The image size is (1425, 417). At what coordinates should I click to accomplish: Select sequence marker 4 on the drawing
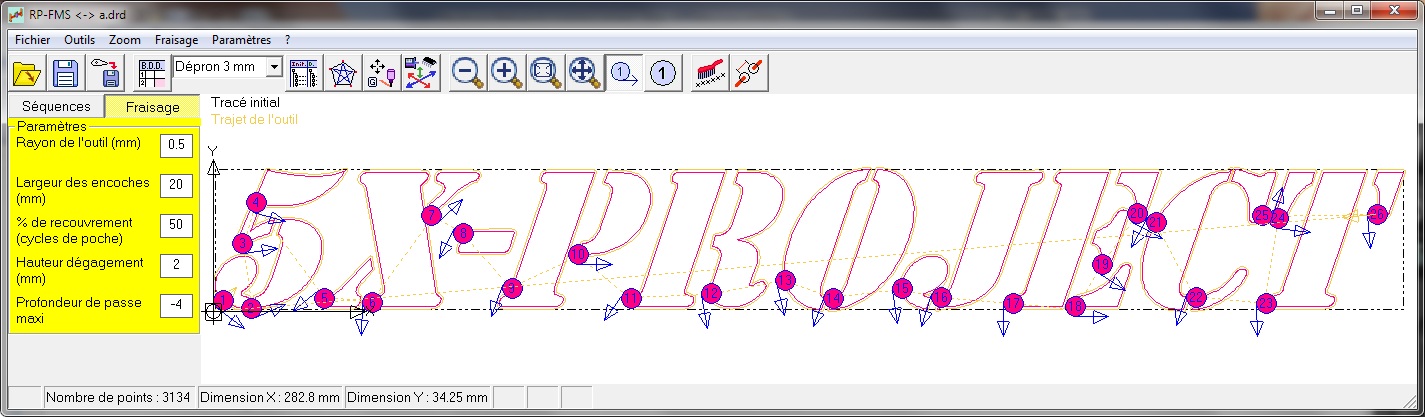tap(257, 202)
